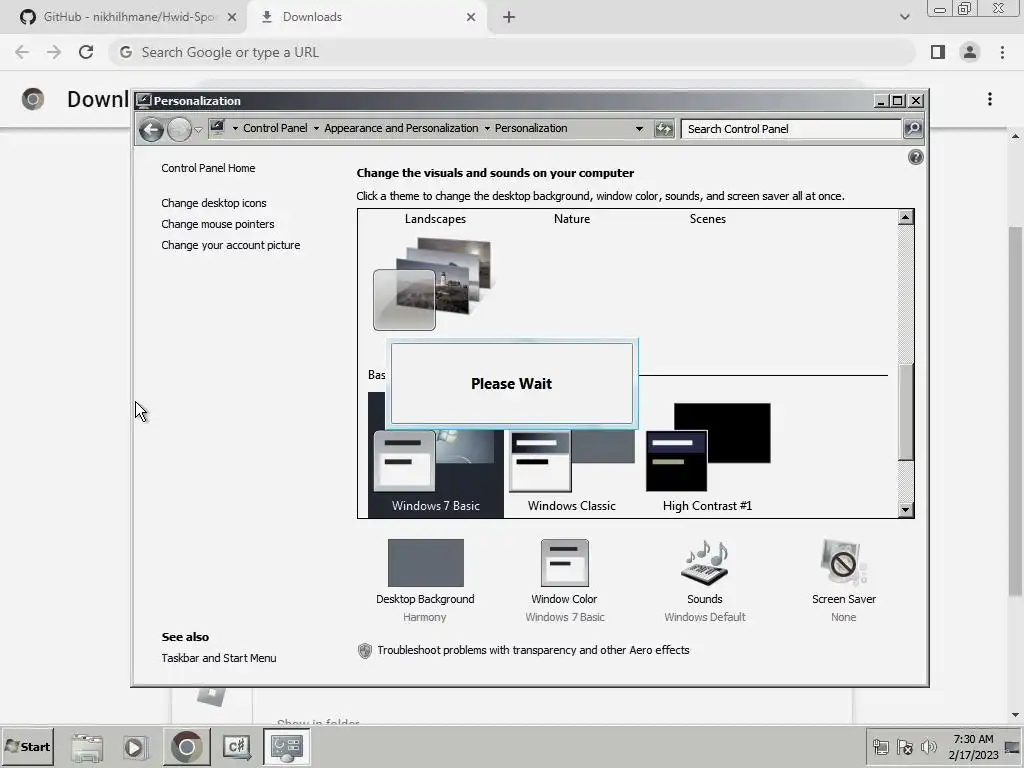
Task: Open Control Panel Home link
Action: (x=208, y=168)
